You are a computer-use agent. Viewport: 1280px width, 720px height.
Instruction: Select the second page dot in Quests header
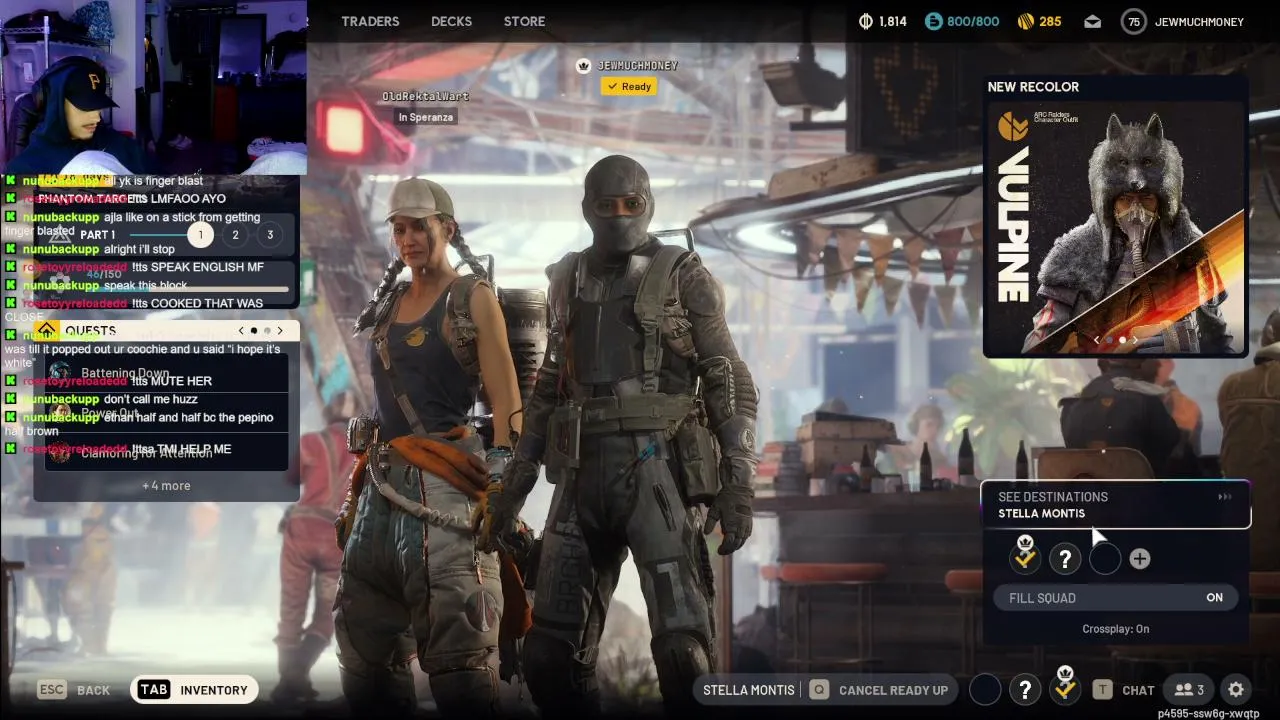(267, 331)
